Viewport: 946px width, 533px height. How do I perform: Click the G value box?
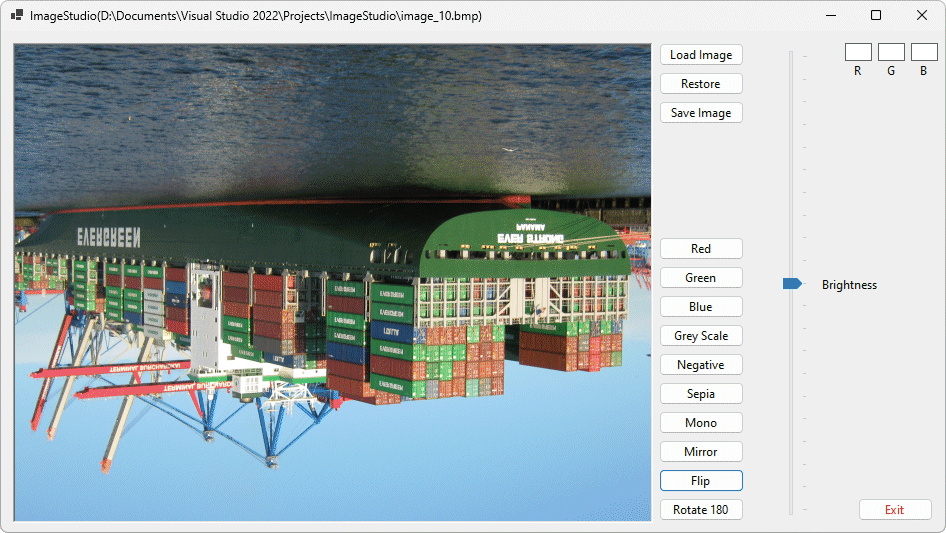tap(891, 52)
